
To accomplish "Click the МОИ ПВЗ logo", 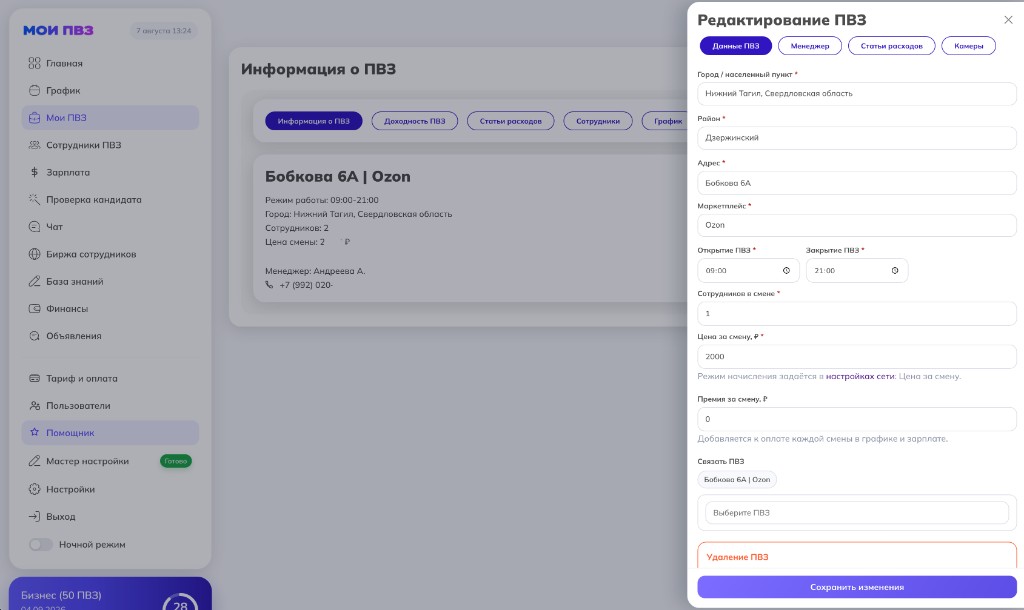I will tap(58, 30).
